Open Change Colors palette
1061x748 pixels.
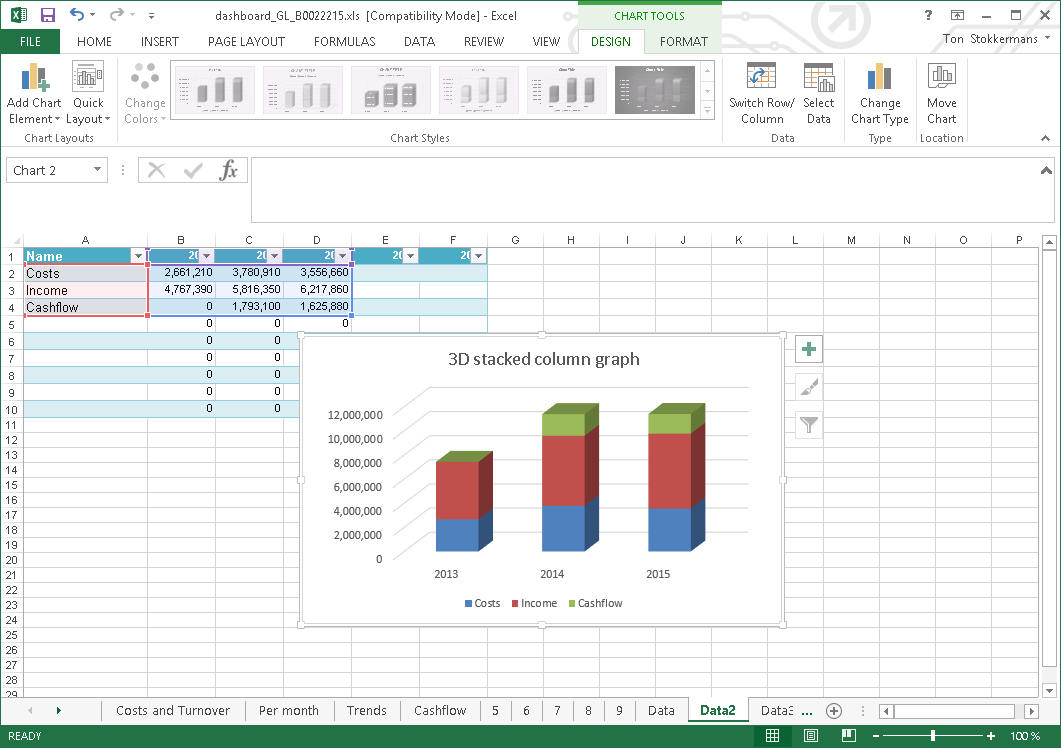tap(145, 93)
